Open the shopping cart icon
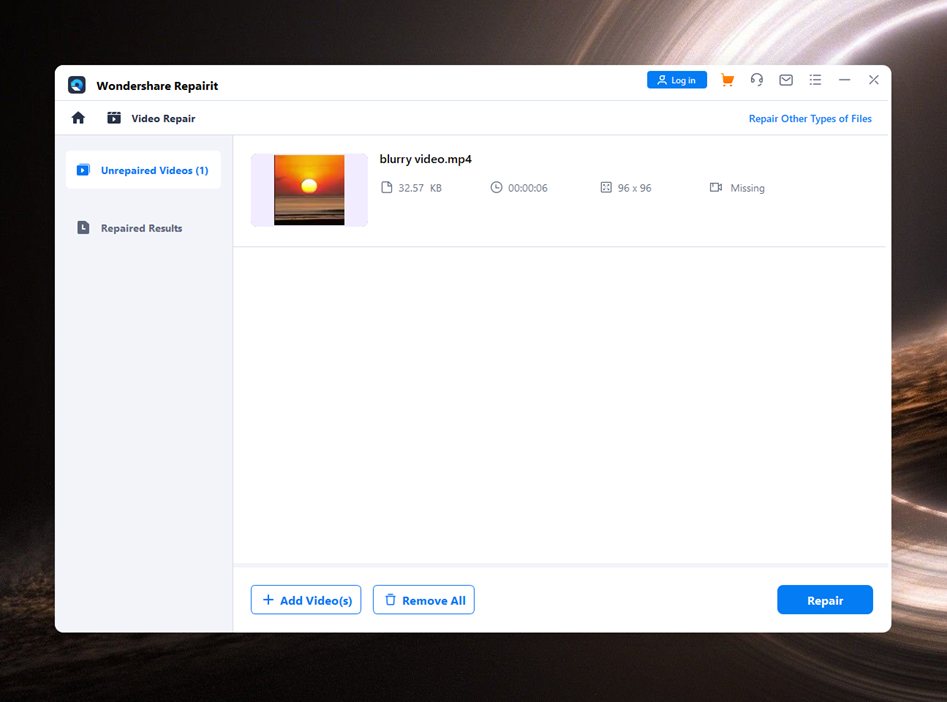 727,80
